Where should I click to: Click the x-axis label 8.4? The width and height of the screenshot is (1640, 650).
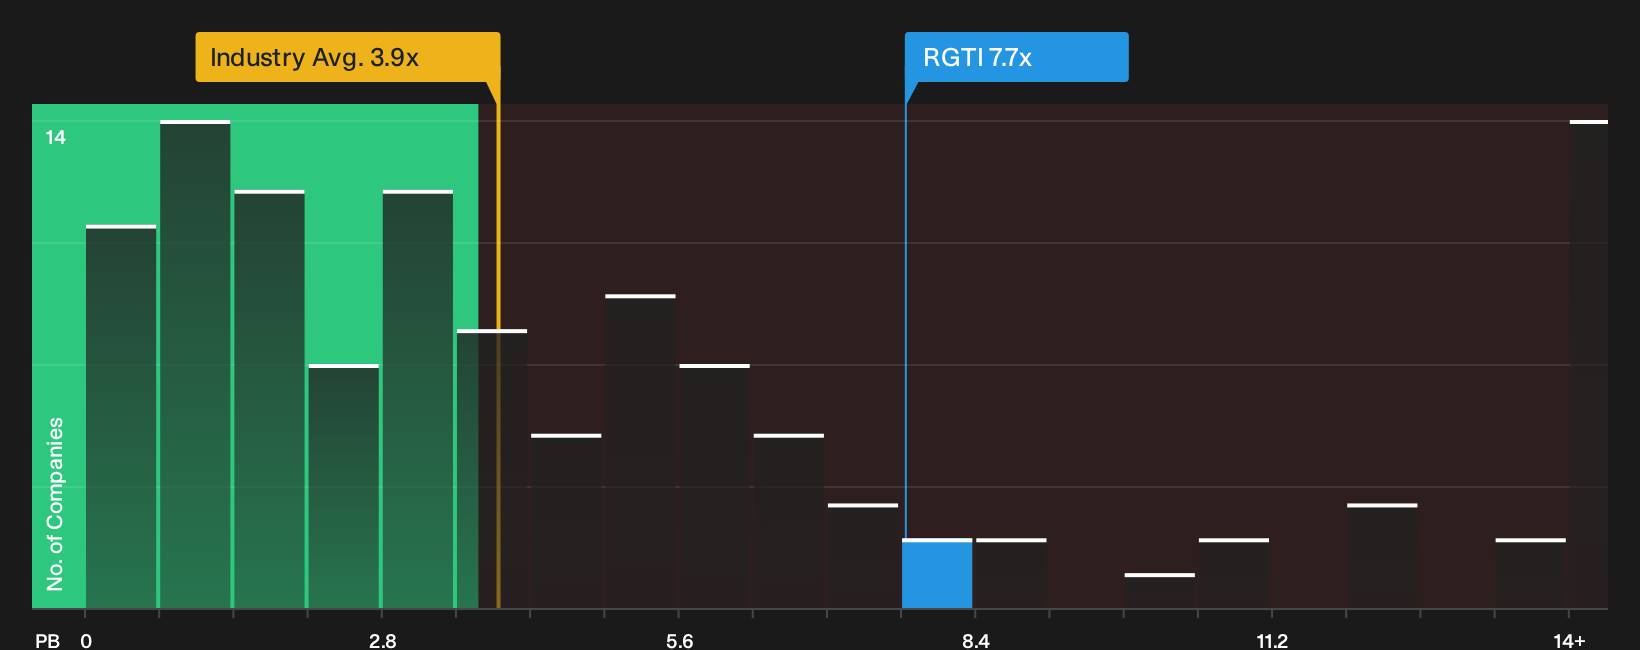(x=975, y=640)
